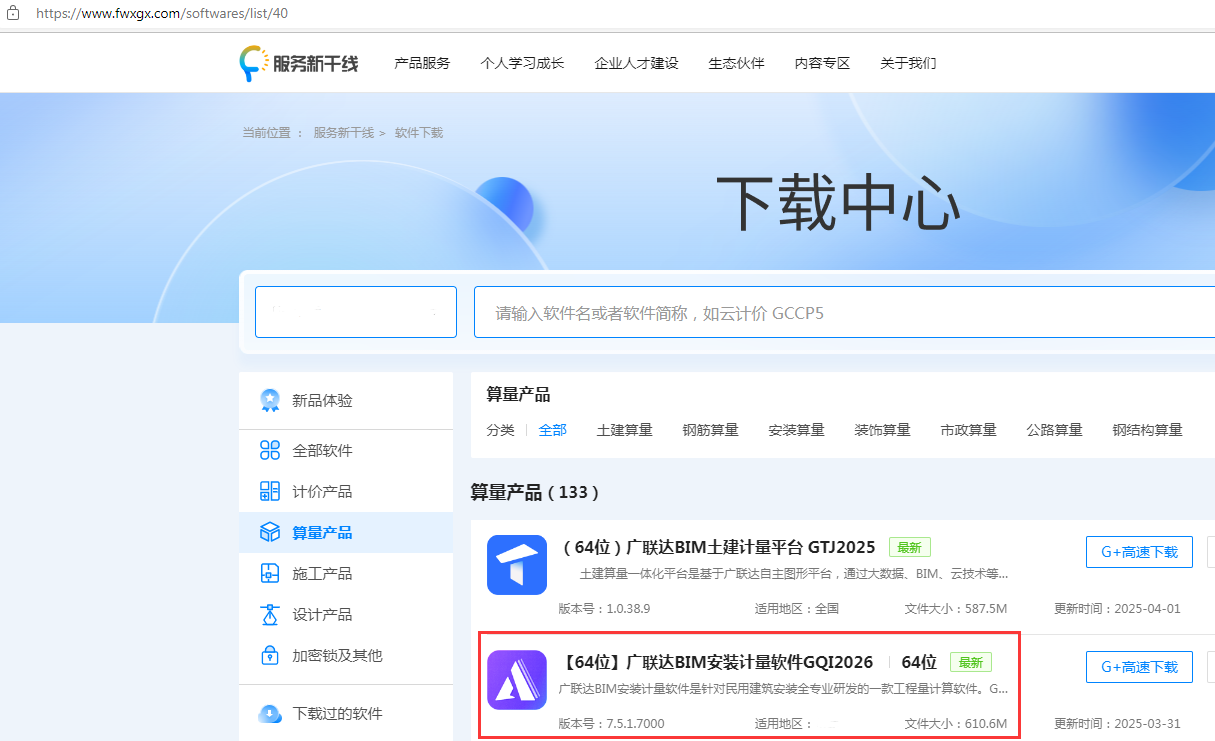Open the 企业人才建设 menu
This screenshot has width=1215, height=741.
pyautogui.click(x=636, y=63)
